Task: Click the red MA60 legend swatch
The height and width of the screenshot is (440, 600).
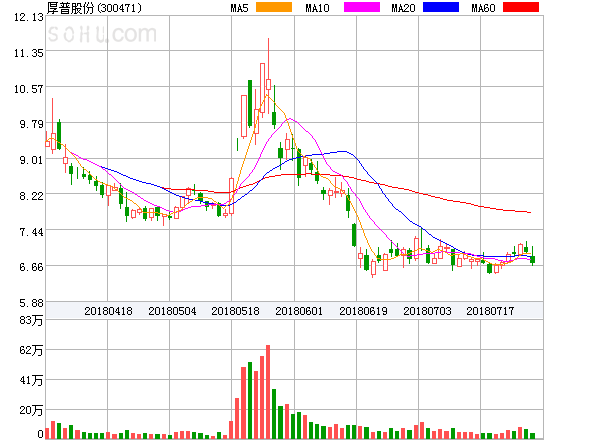Action: (521, 7)
